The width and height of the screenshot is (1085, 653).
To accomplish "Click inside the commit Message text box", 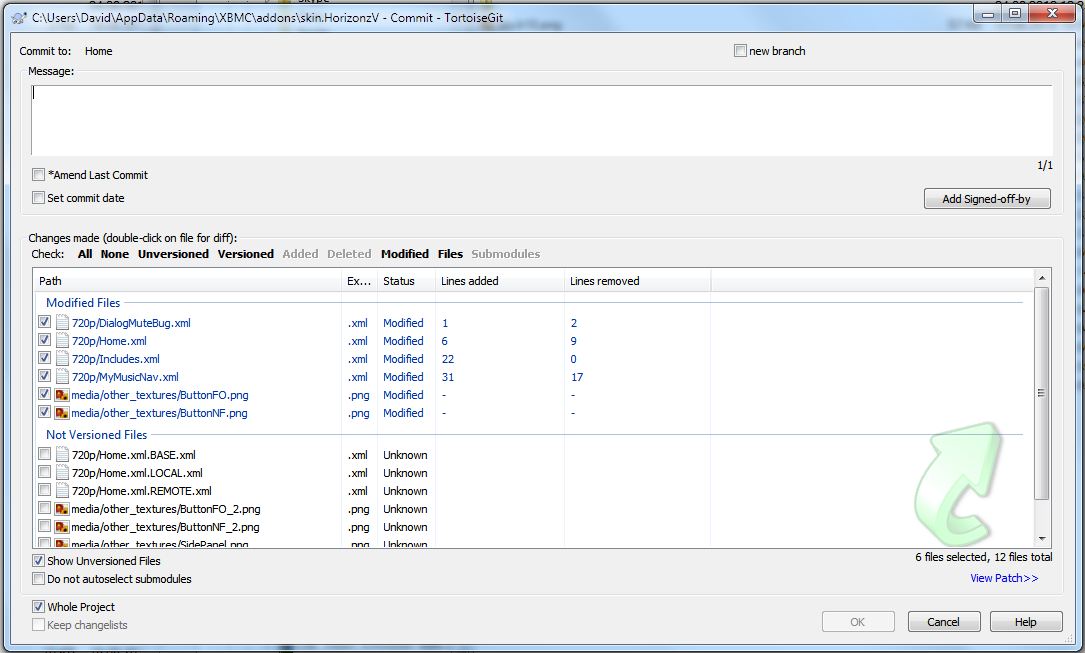I will [542, 120].
